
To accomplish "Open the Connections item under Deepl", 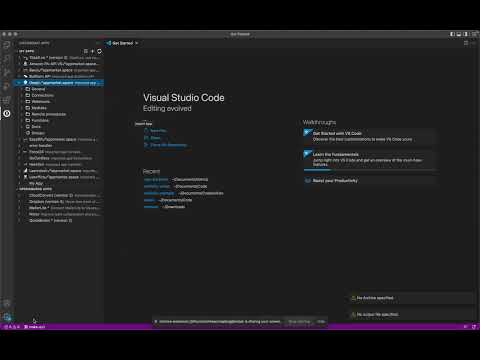I will [x=43, y=95].
